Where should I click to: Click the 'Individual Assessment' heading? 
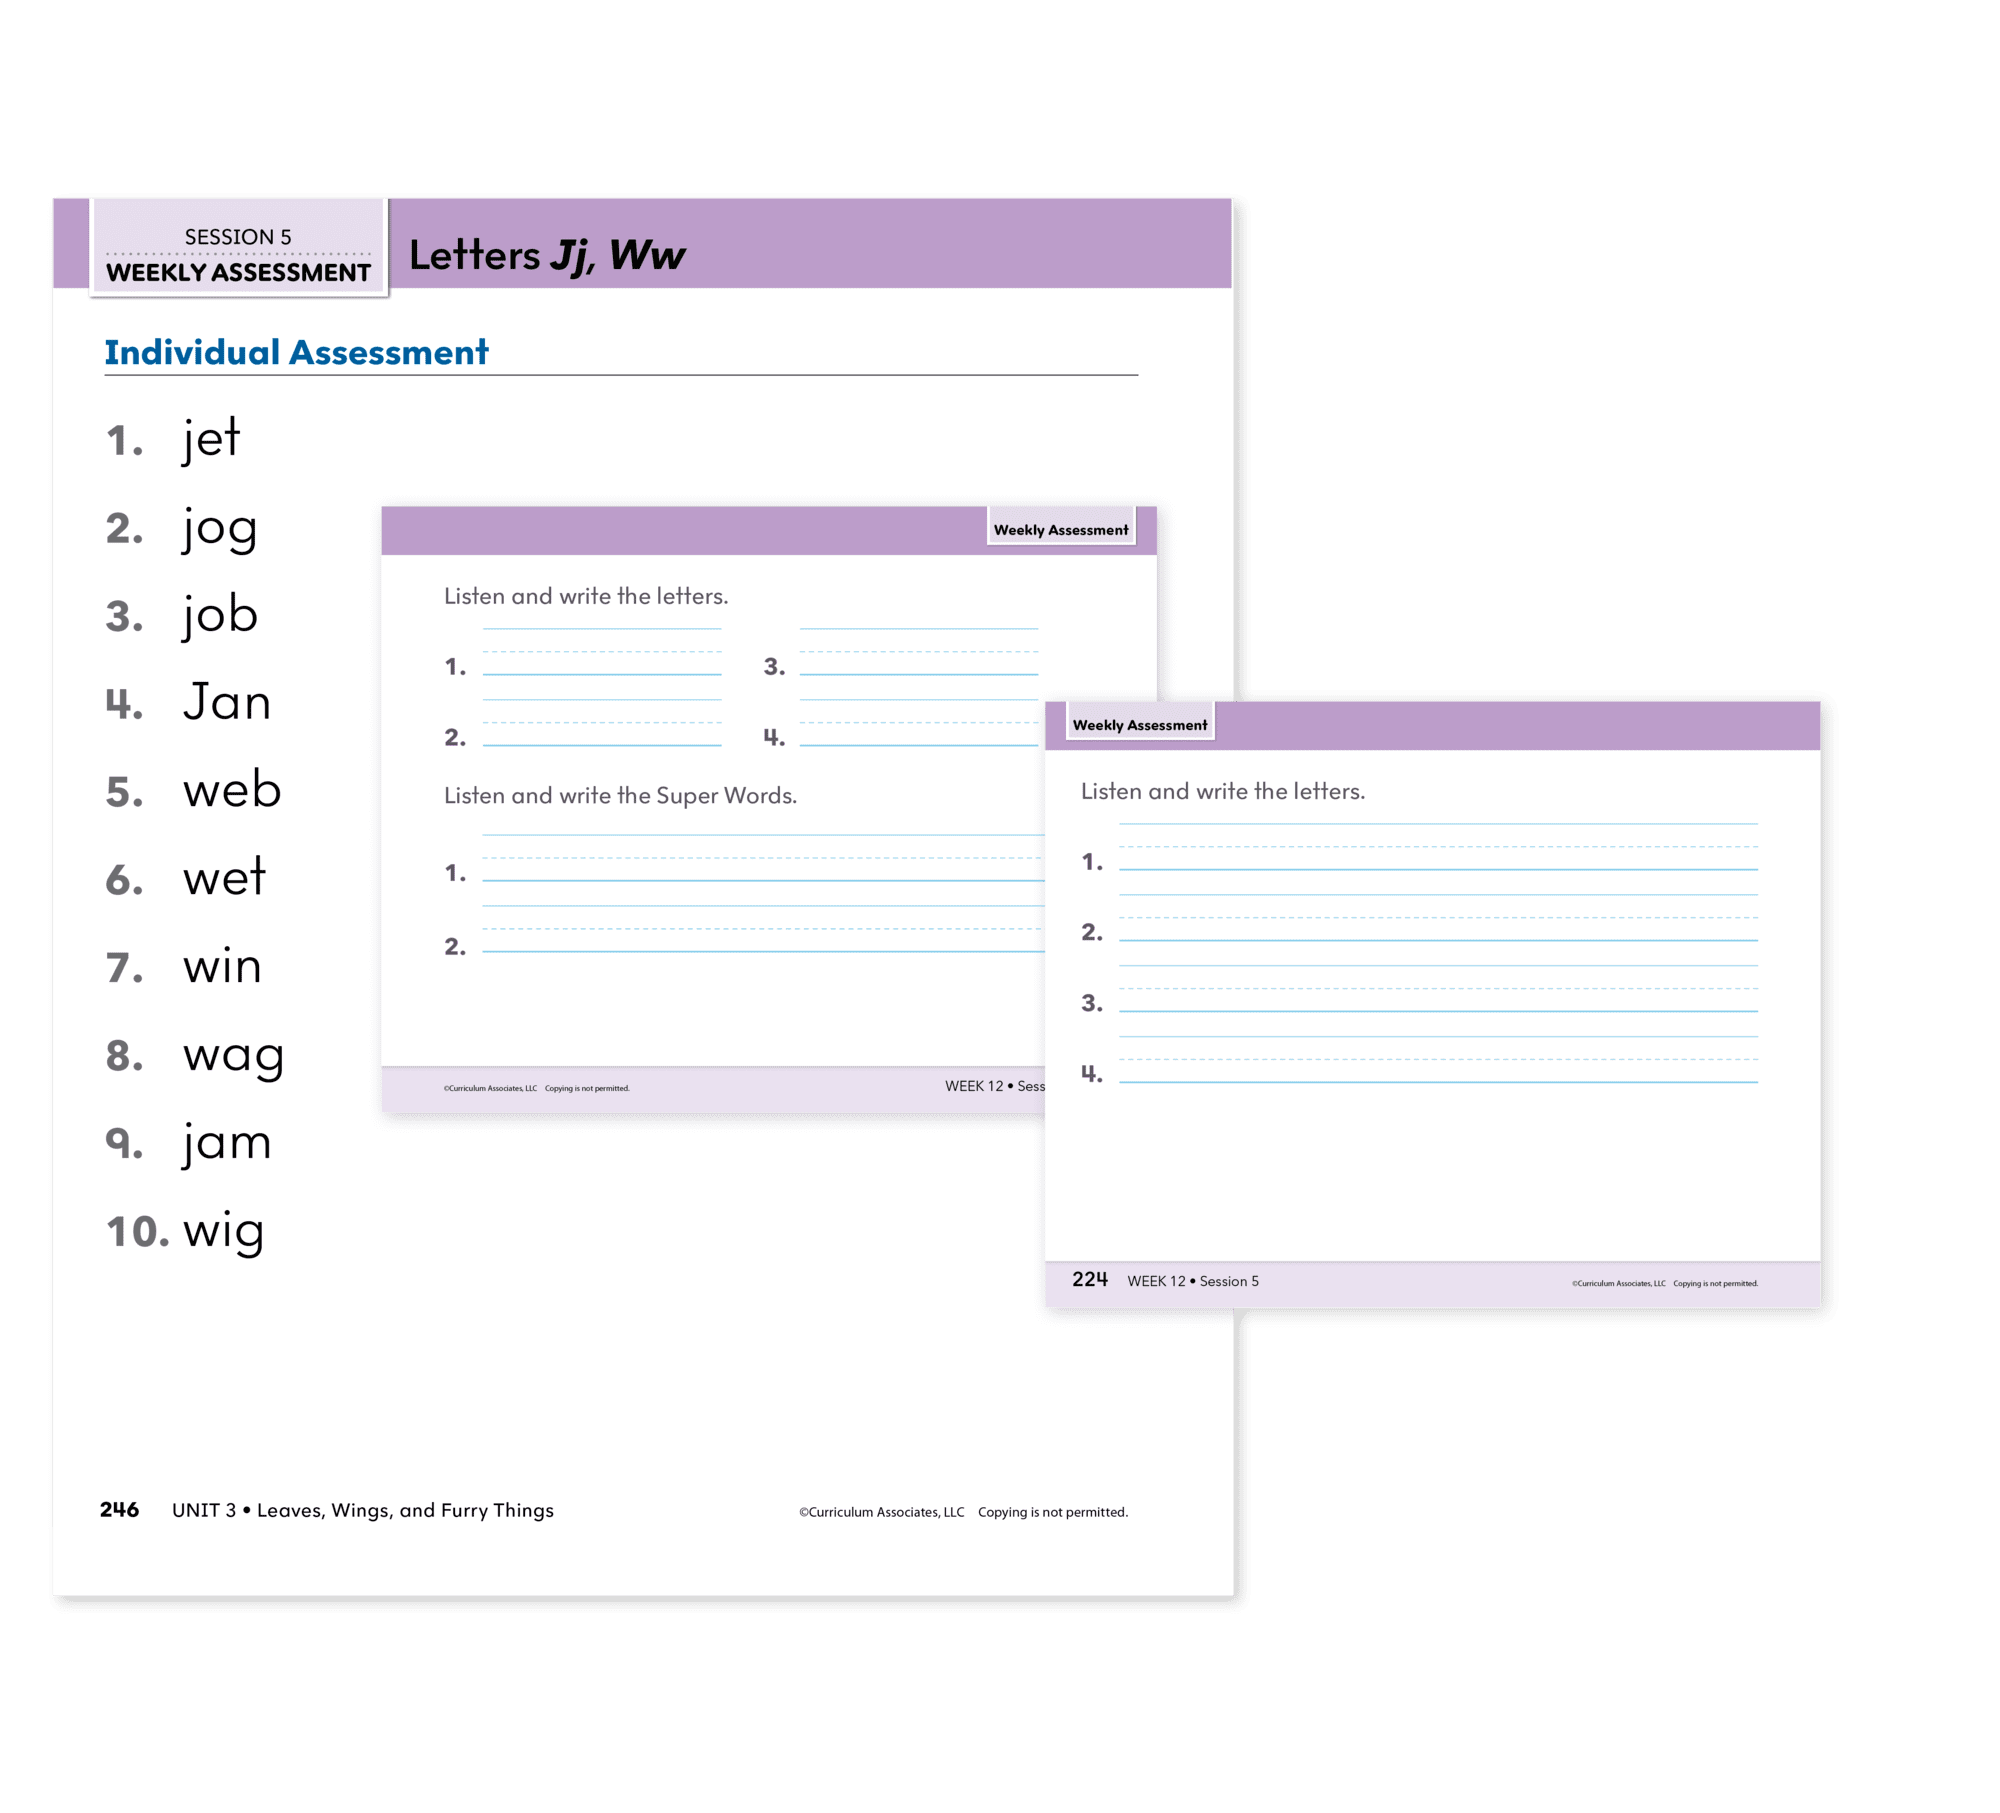click(x=296, y=352)
